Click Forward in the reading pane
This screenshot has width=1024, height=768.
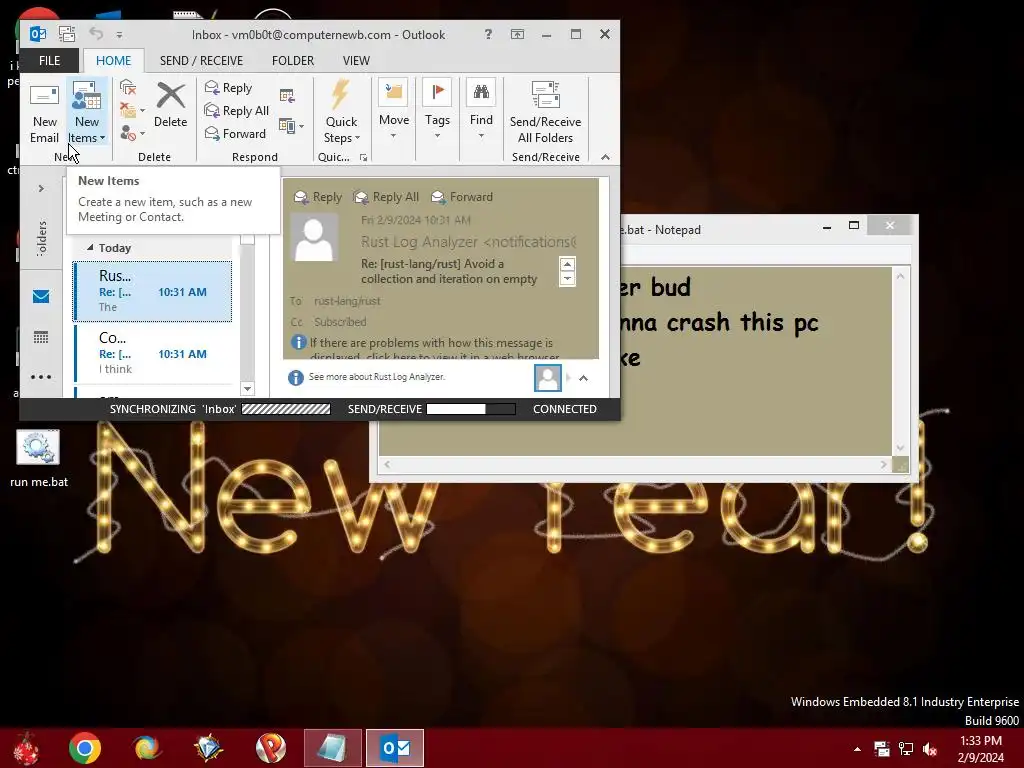[462, 197]
